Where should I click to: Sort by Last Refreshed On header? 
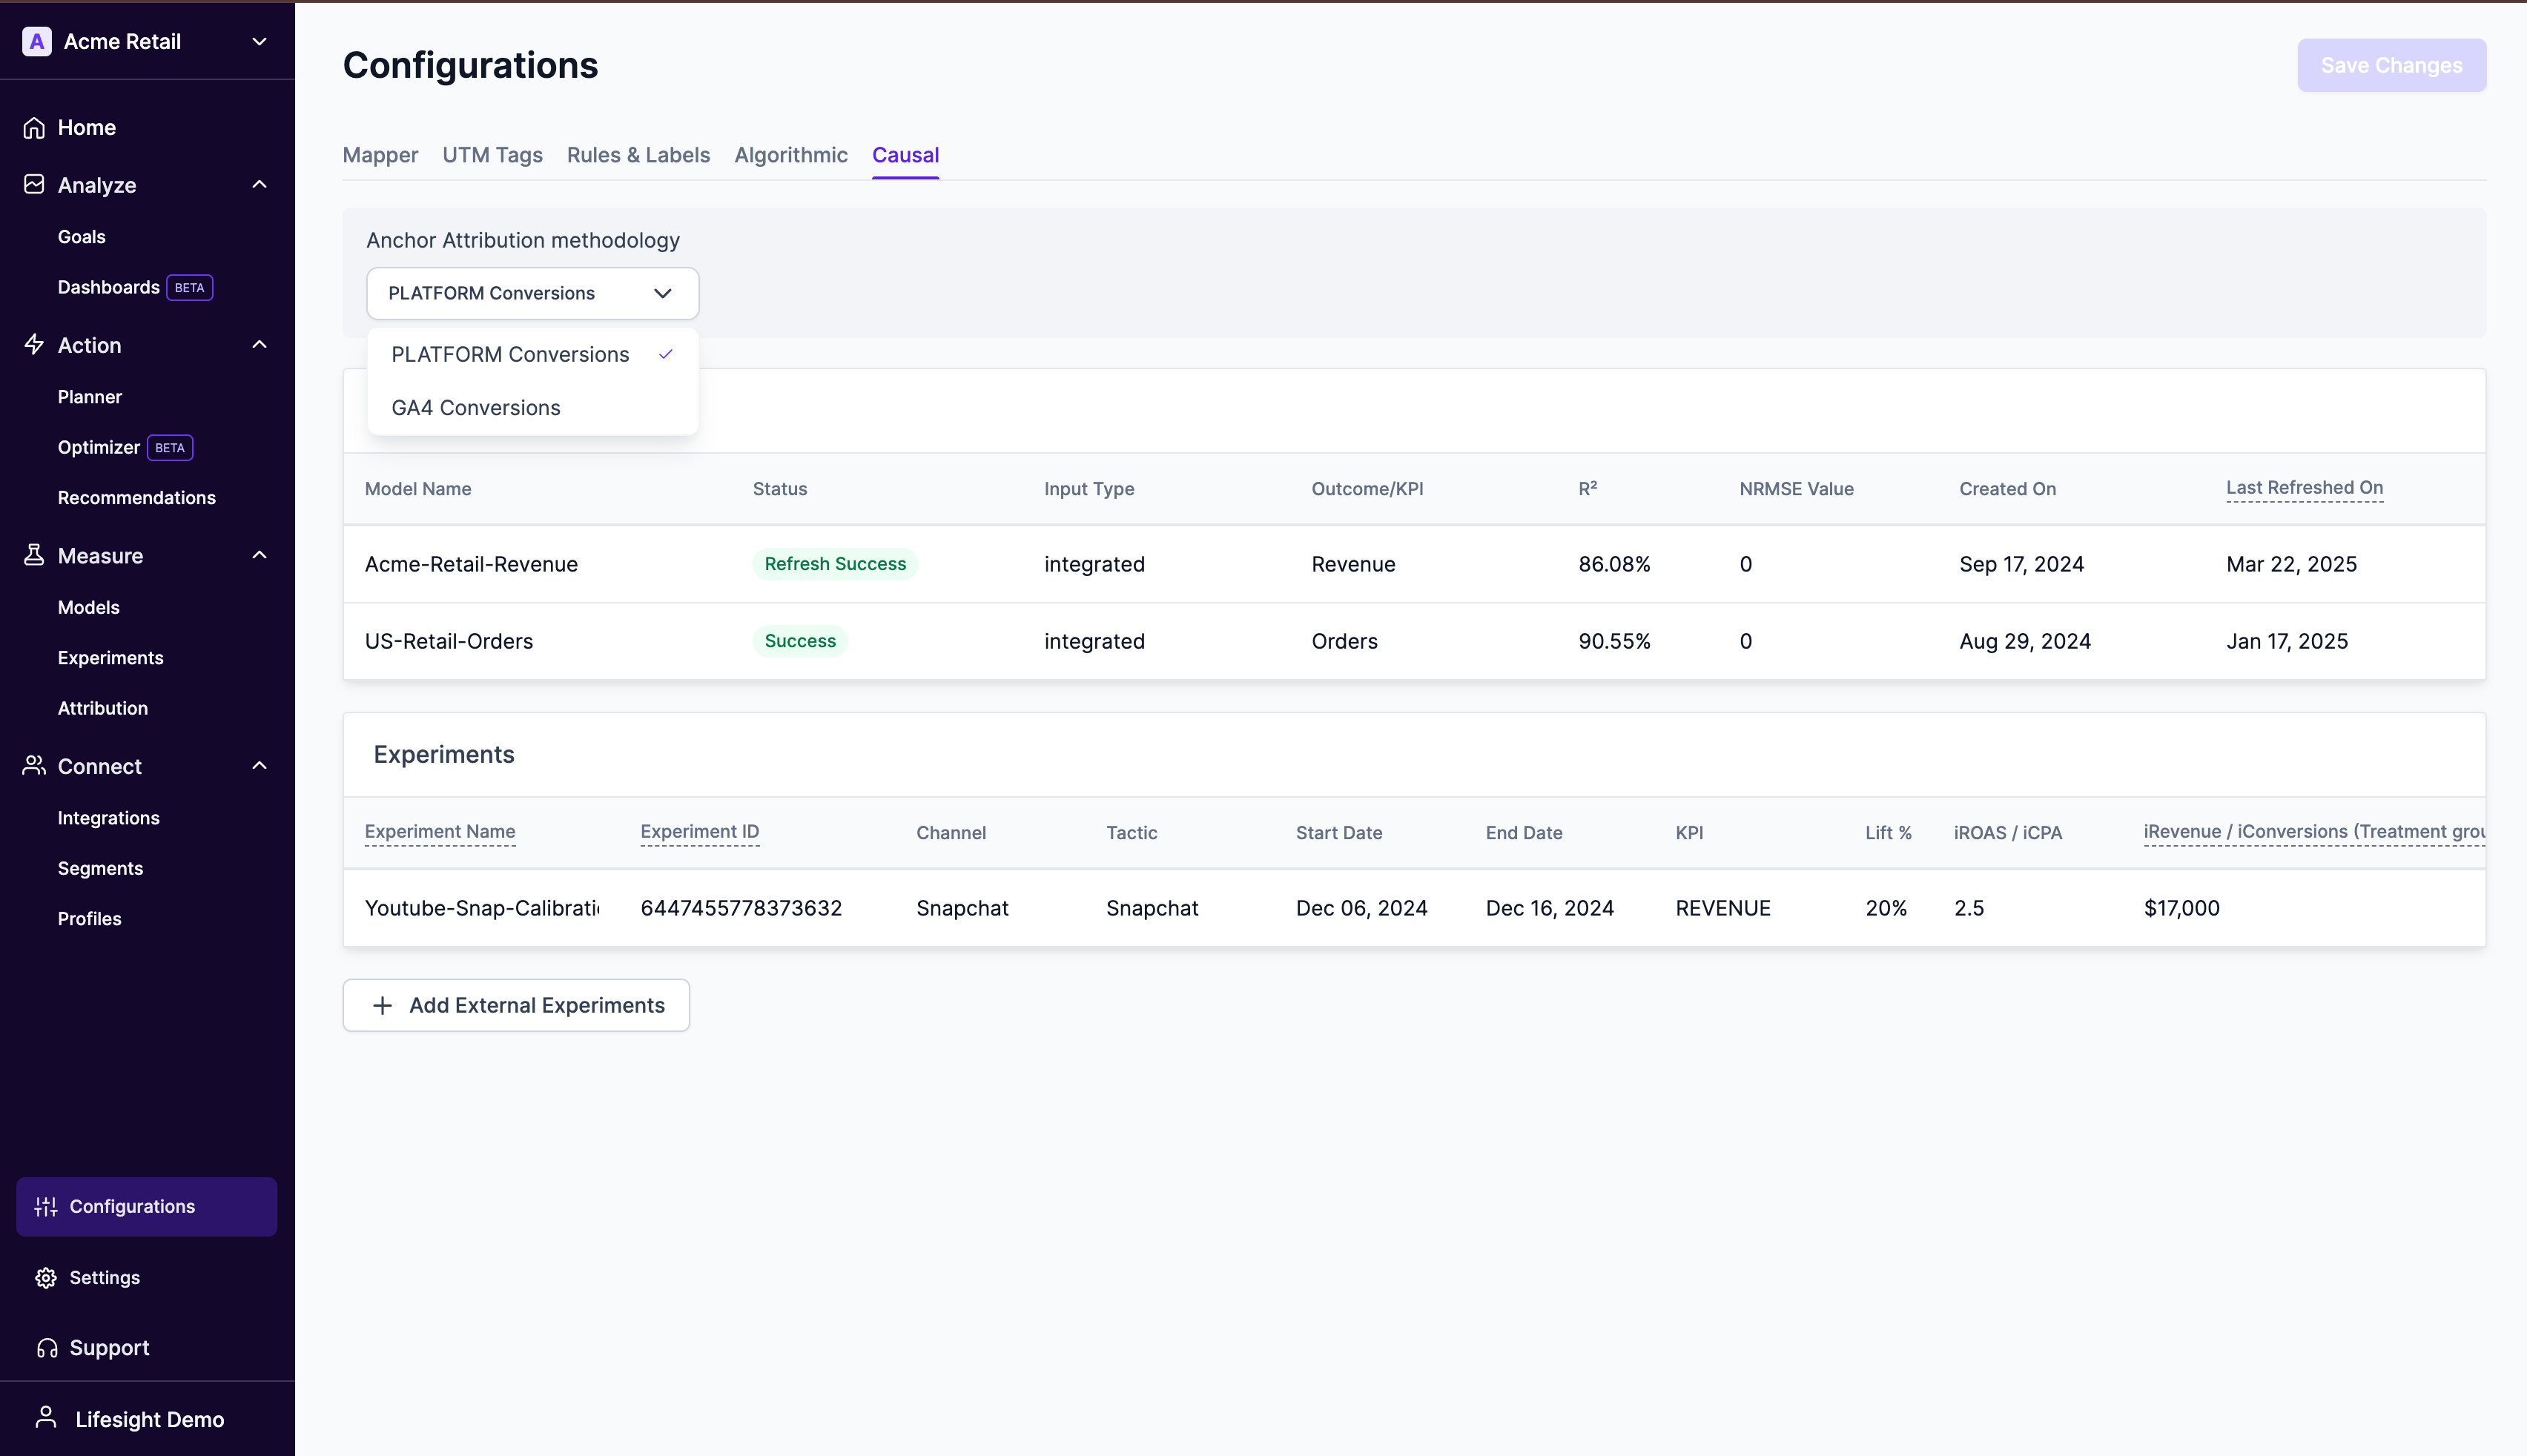(2303, 488)
